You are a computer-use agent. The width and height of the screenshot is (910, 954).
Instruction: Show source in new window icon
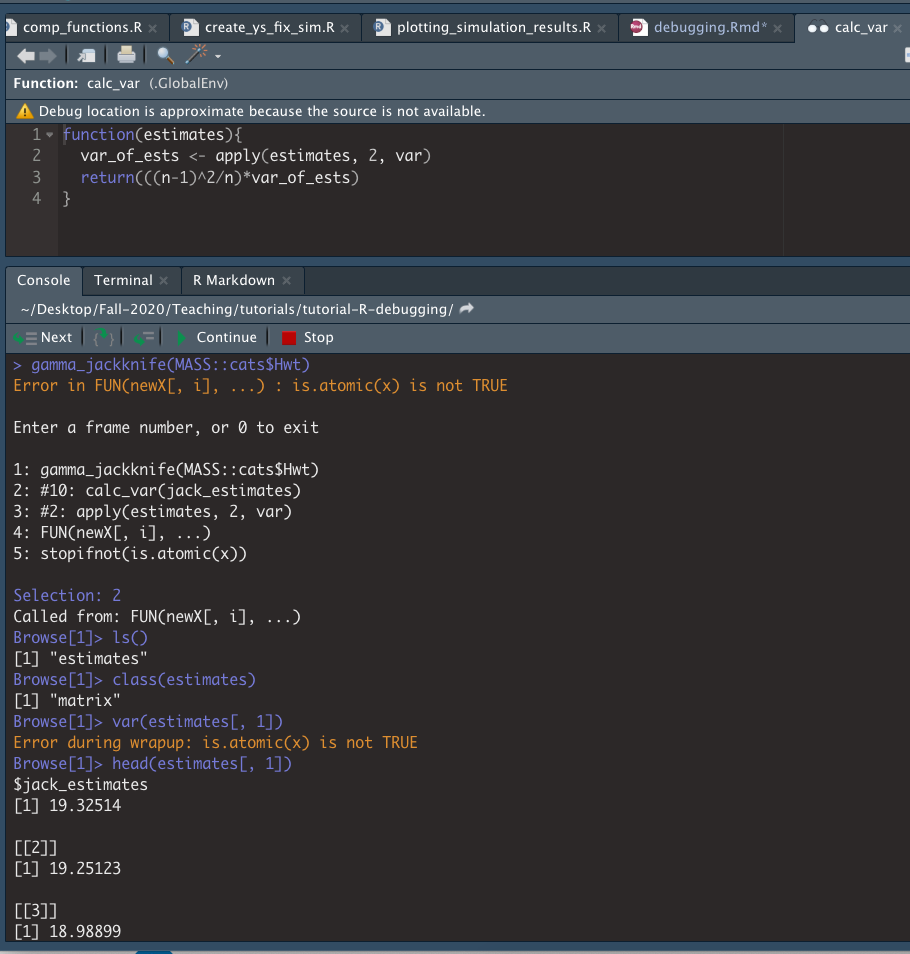click(86, 56)
